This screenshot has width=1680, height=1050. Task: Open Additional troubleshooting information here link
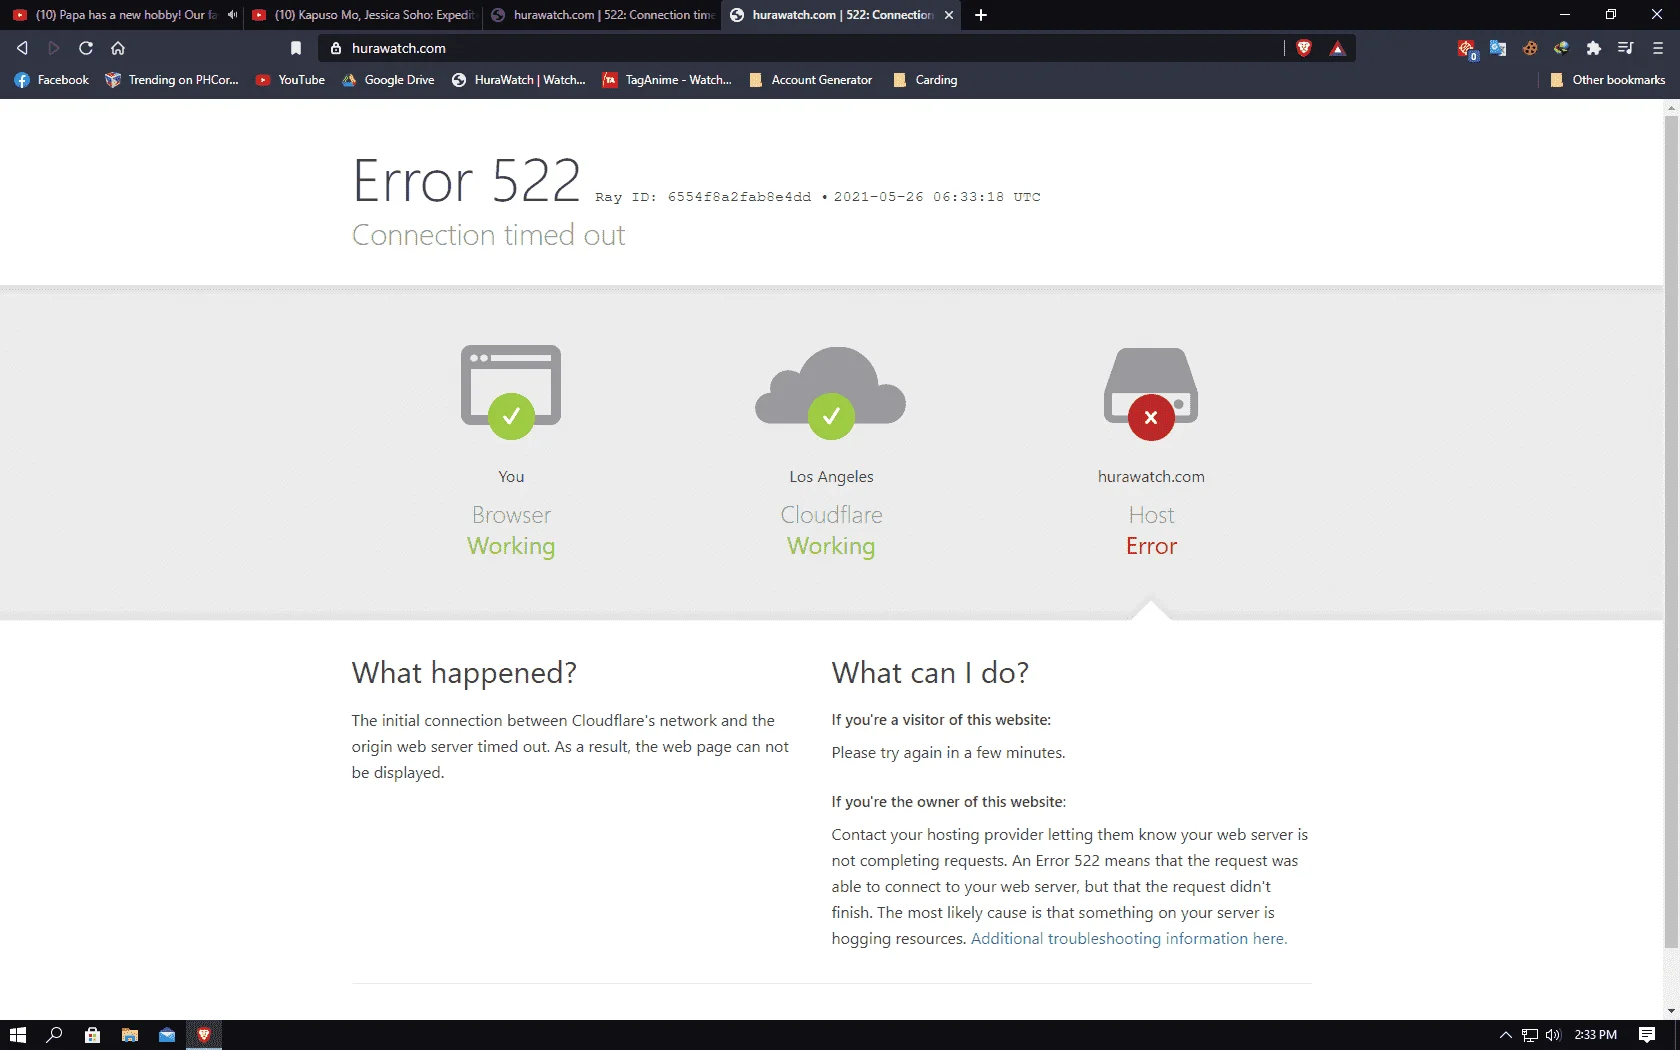click(x=1129, y=939)
